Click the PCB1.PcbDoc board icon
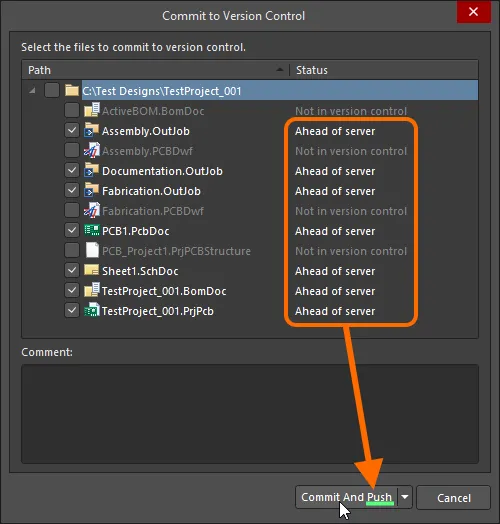This screenshot has height=524, width=500. click(92, 230)
